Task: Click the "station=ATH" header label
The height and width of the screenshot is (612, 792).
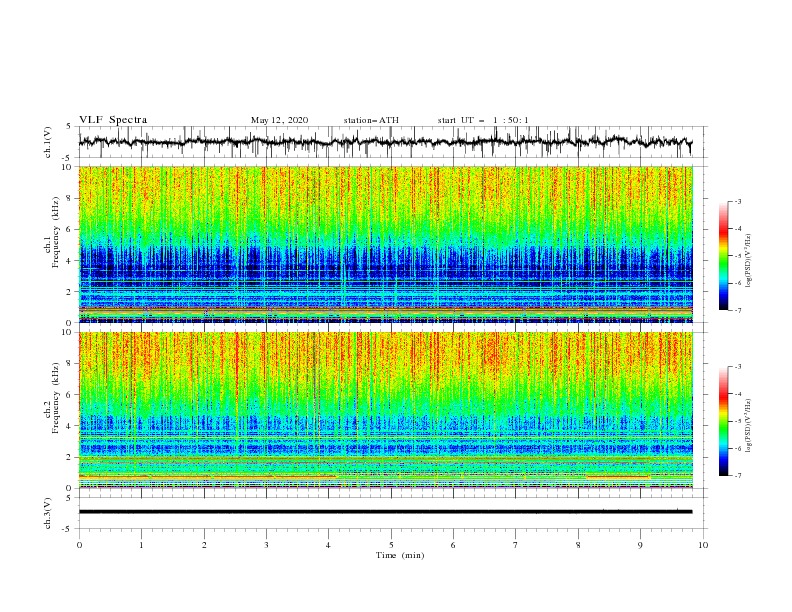Action: 371,120
